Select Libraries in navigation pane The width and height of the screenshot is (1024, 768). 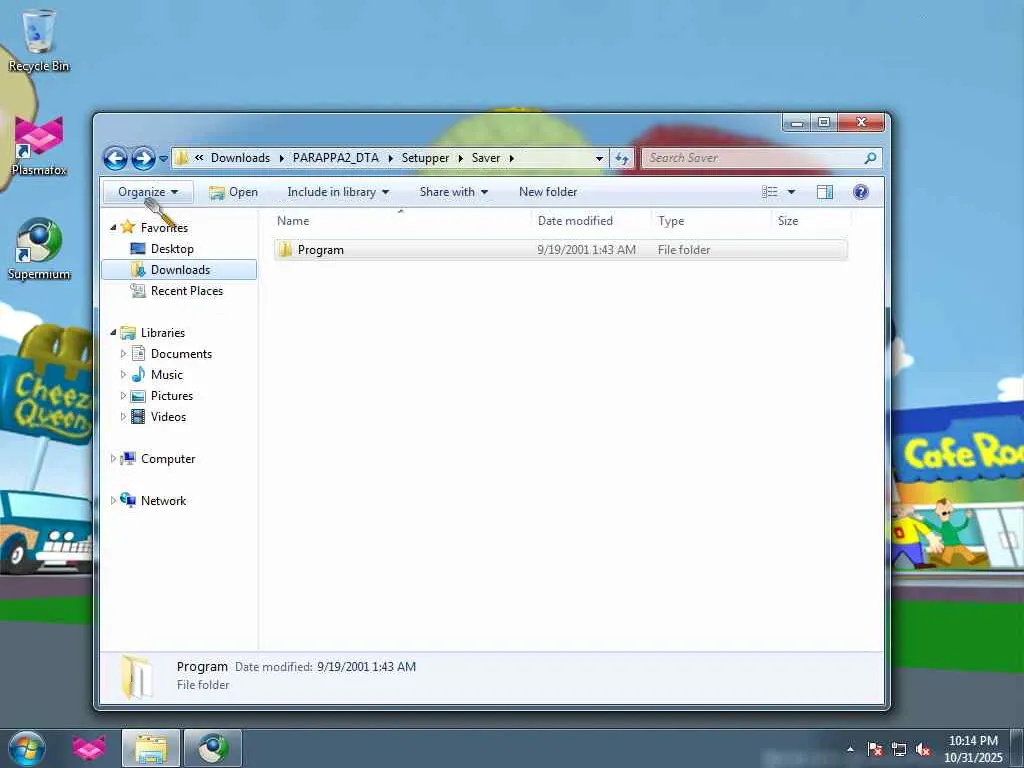tap(163, 332)
